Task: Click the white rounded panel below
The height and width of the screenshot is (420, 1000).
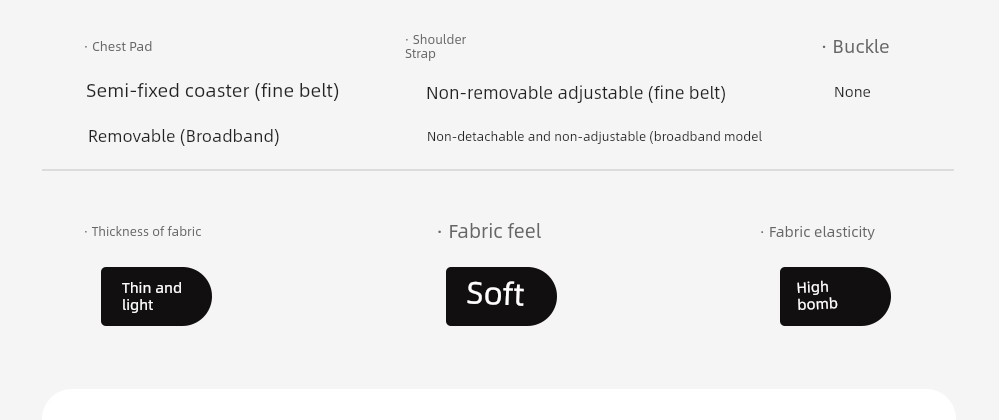Action: point(499,405)
